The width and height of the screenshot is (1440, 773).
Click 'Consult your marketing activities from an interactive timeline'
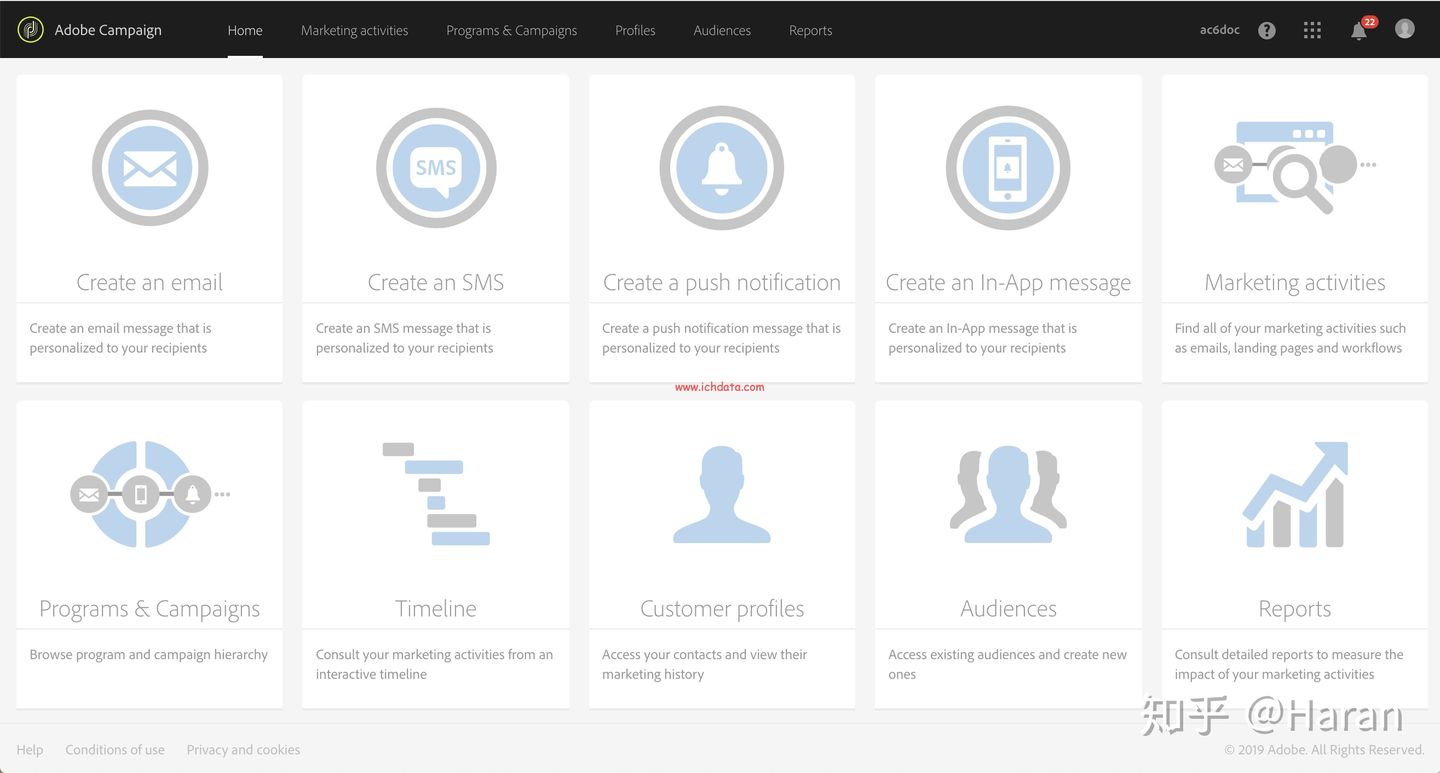tap(434, 664)
